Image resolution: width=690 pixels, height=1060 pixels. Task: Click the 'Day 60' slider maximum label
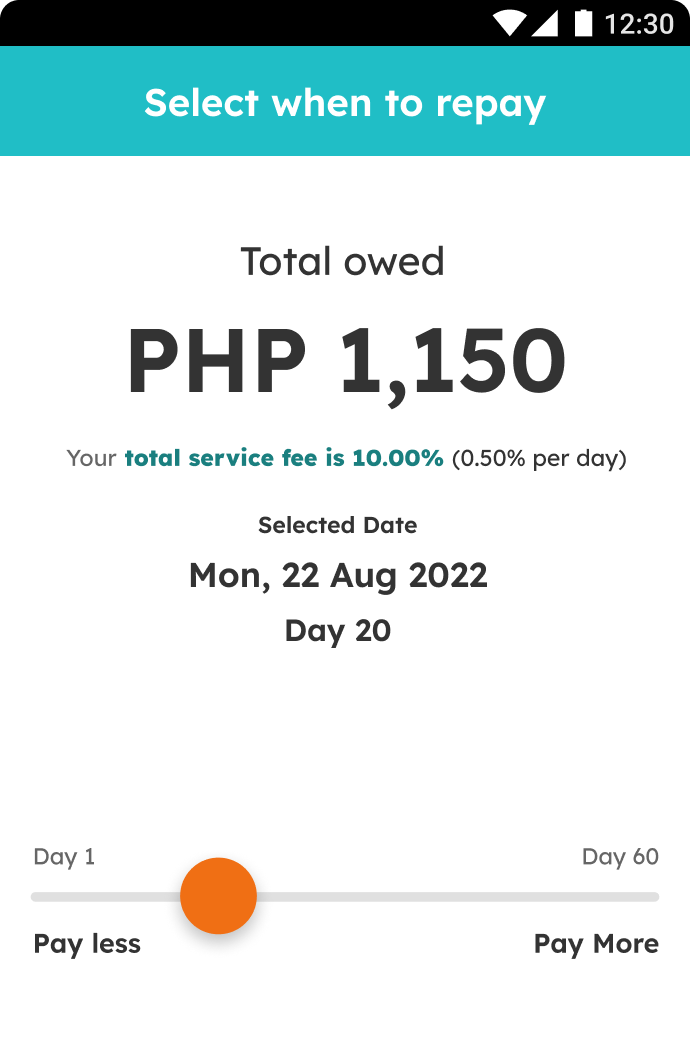(620, 857)
